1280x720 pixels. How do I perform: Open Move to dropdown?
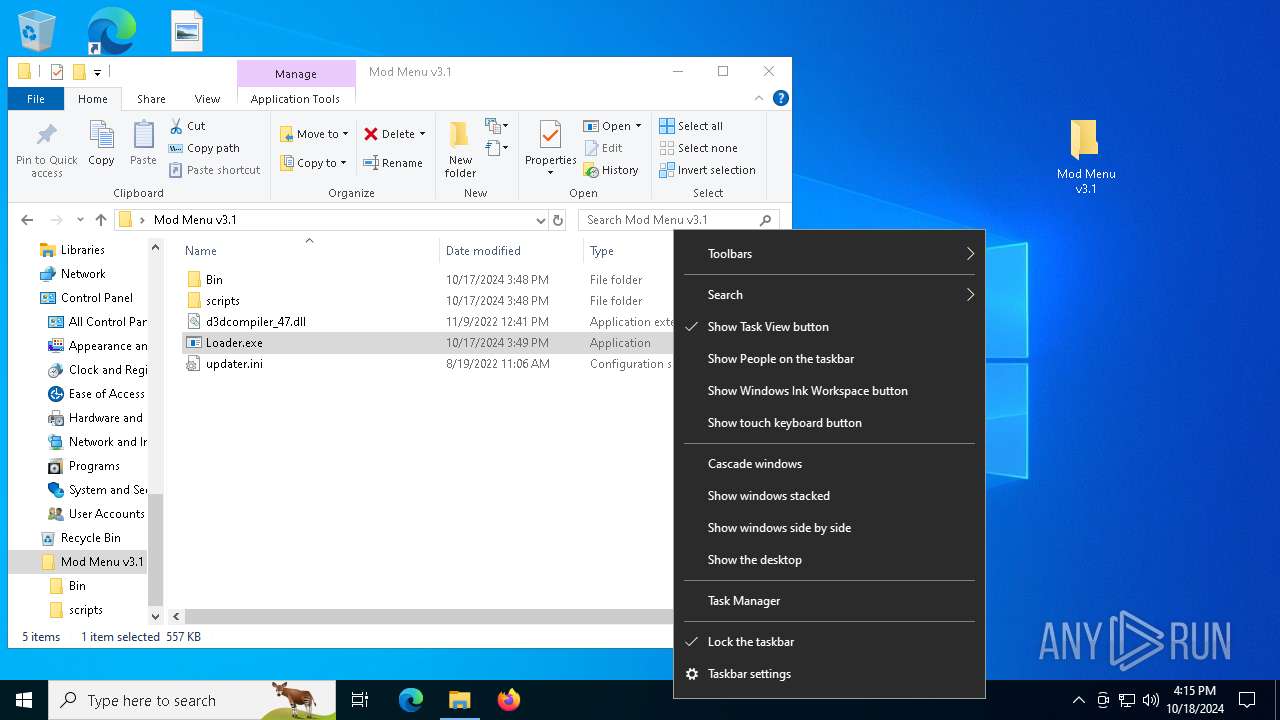(x=314, y=134)
